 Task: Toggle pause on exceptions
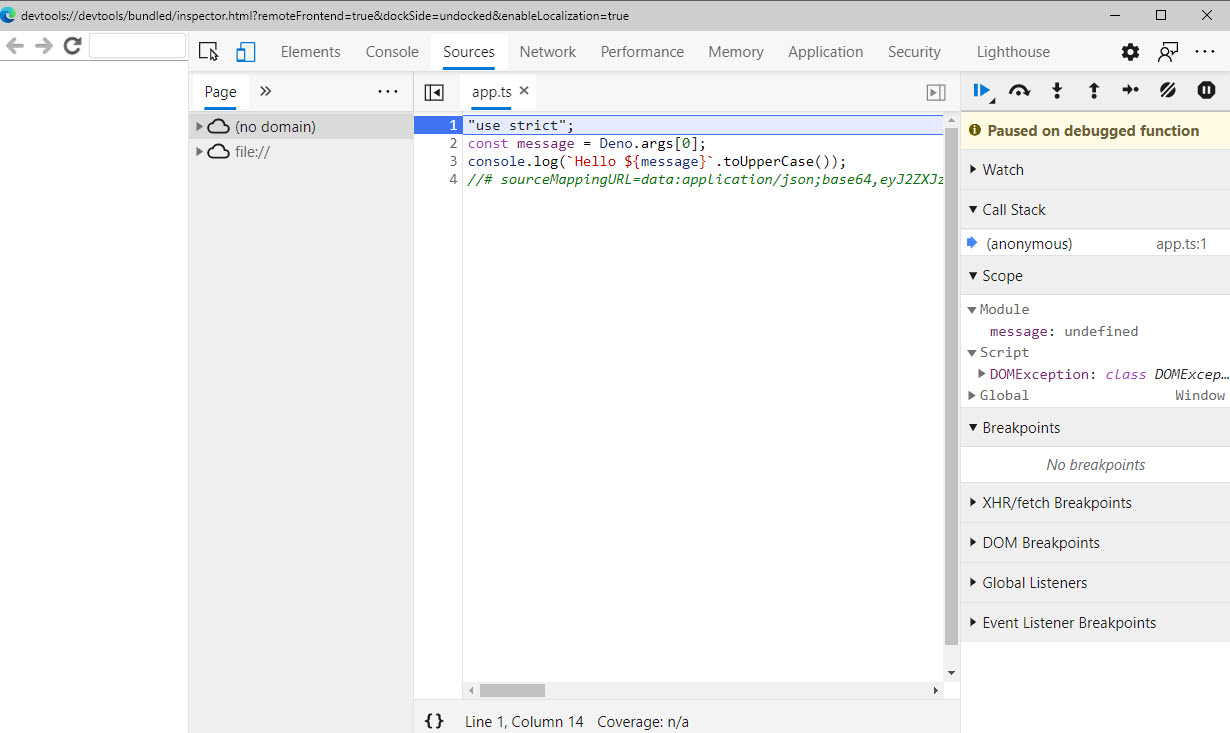(x=1206, y=91)
